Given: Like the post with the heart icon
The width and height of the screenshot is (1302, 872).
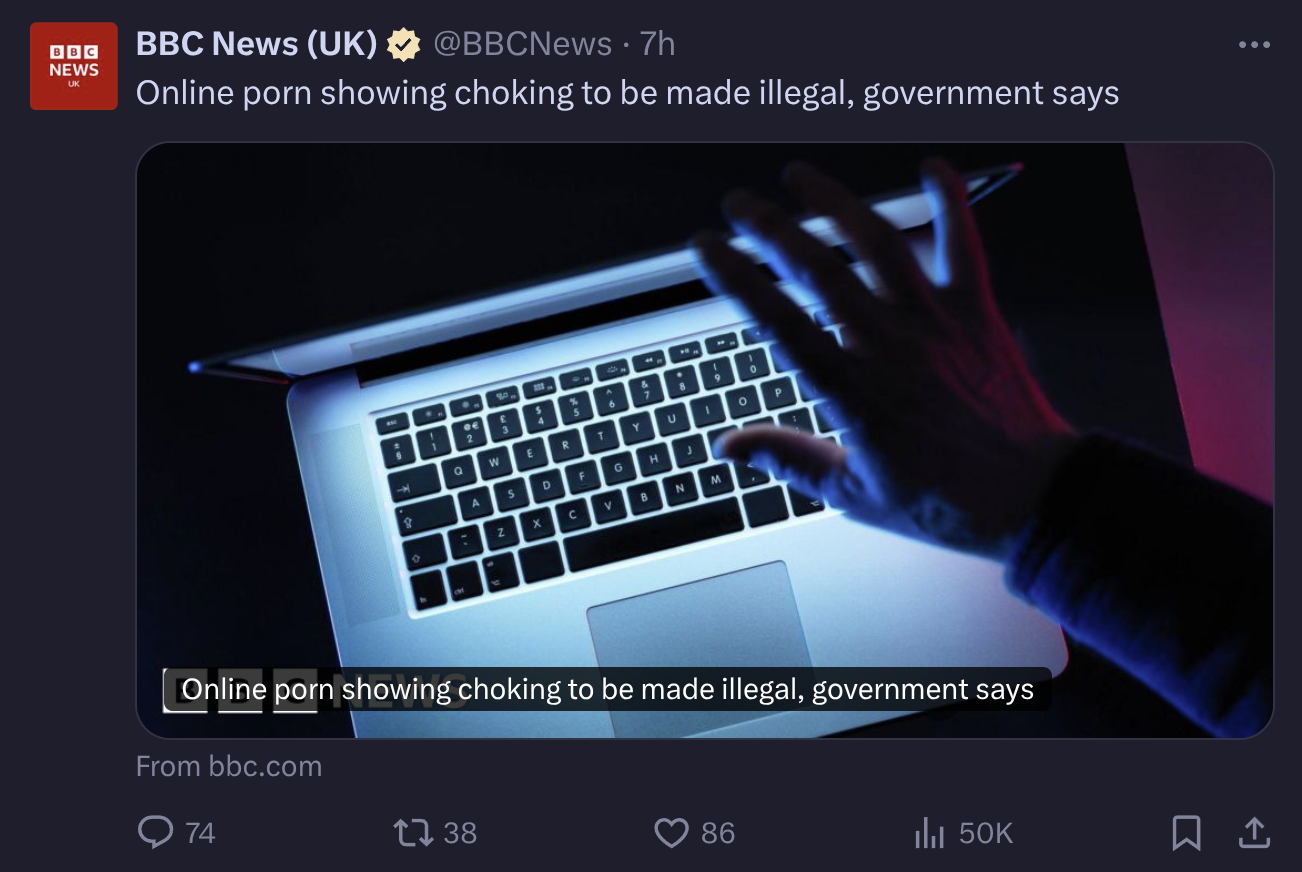Looking at the screenshot, I should click(671, 832).
